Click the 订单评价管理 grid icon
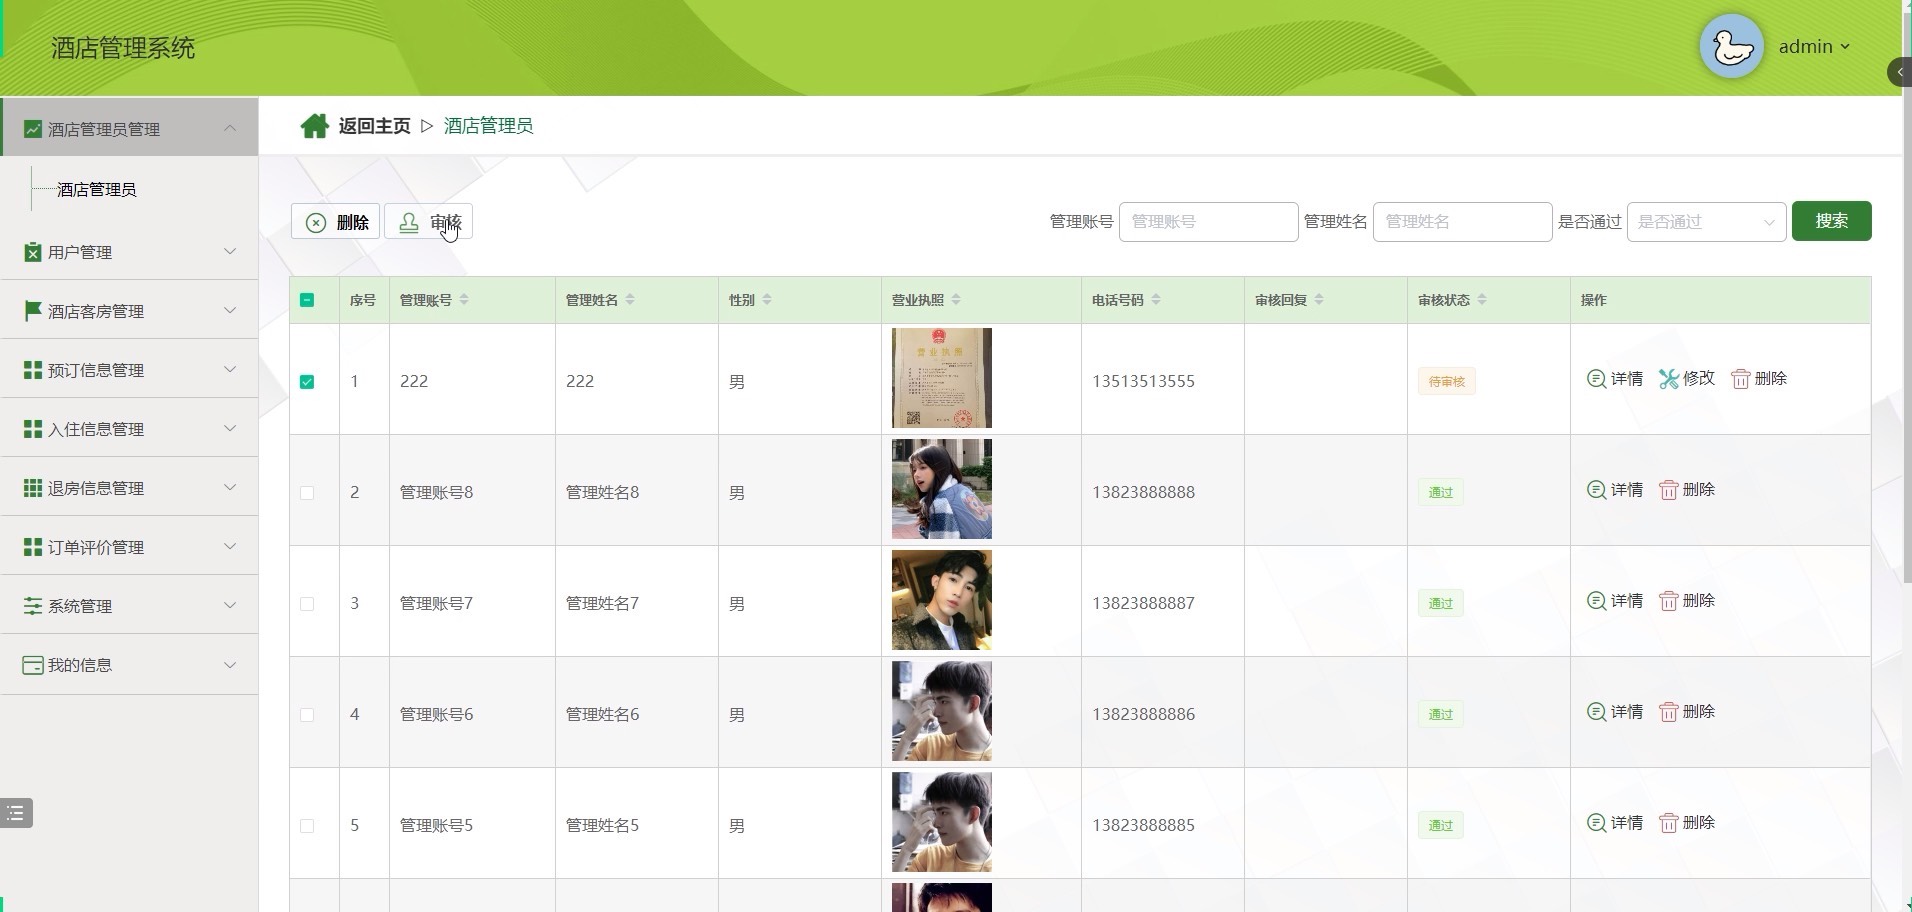 pos(33,547)
